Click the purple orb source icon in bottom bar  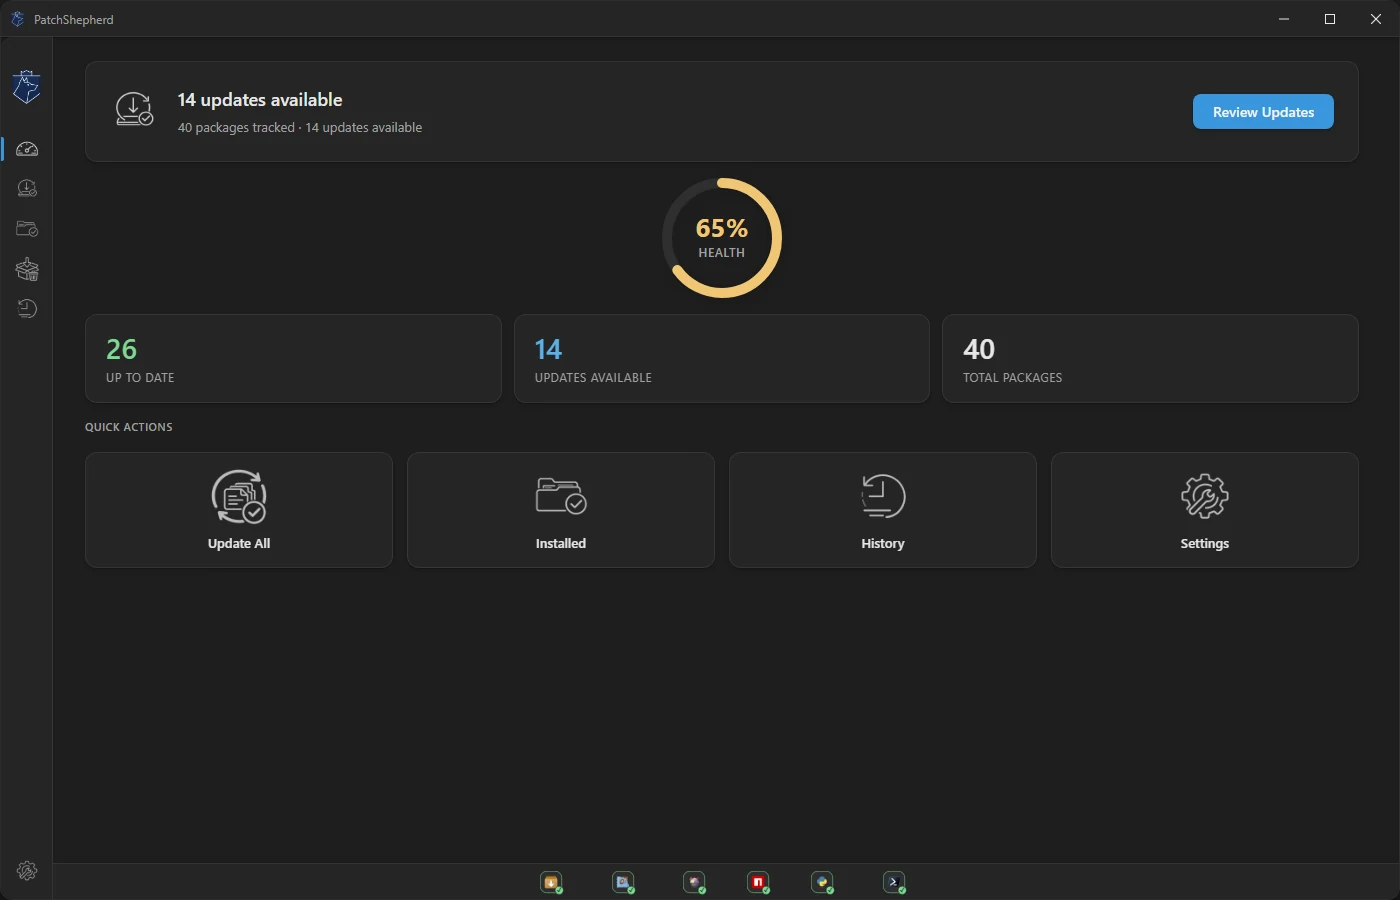coord(694,882)
